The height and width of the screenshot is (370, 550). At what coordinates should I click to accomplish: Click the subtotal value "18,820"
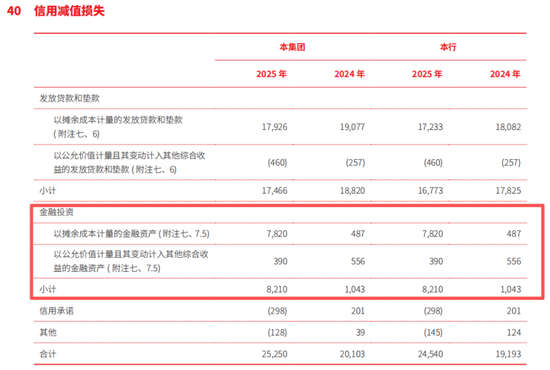coord(352,191)
